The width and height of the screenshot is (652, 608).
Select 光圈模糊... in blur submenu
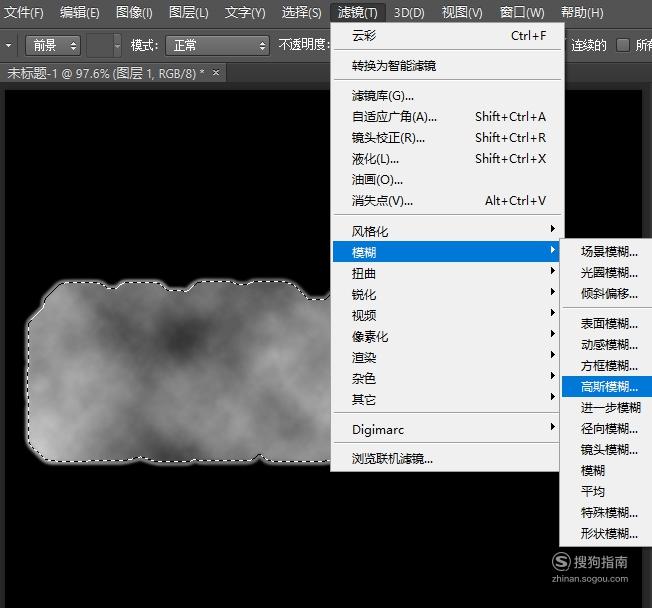[x=607, y=272]
